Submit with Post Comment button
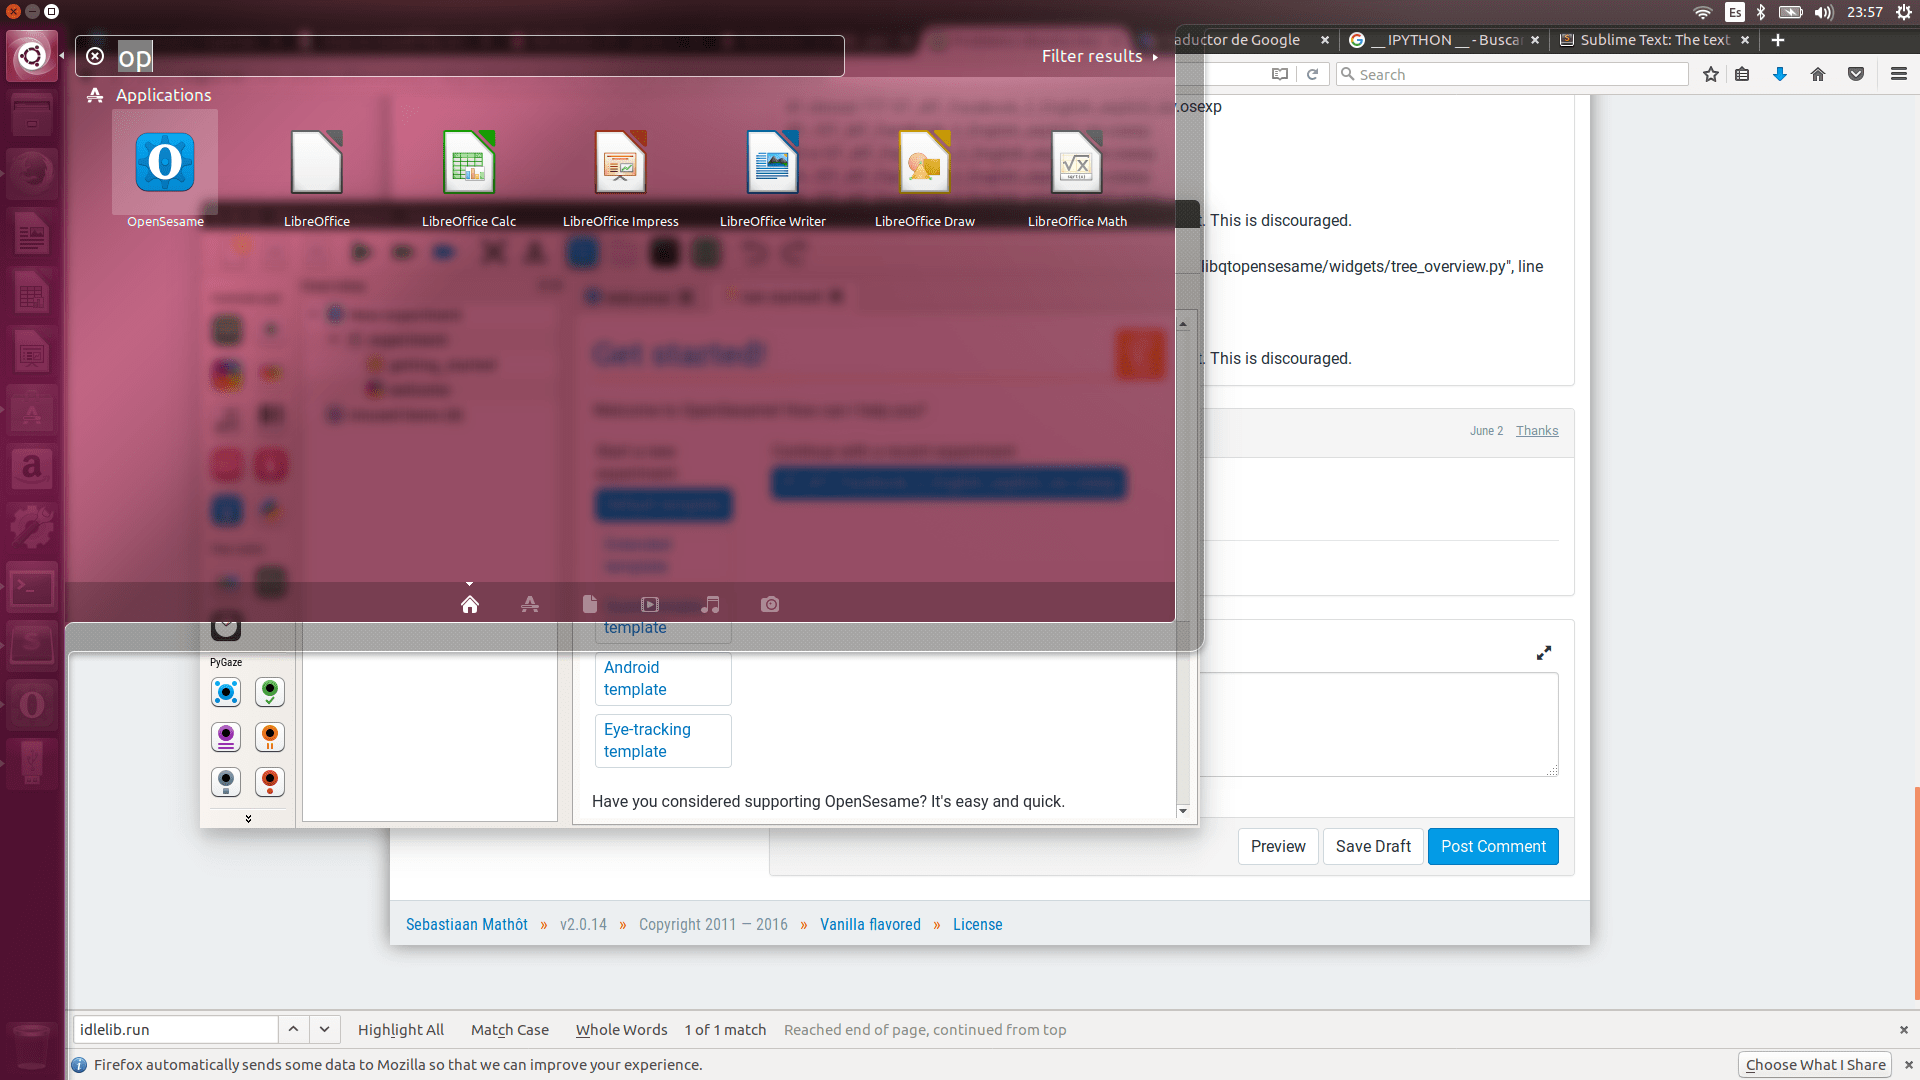Screen dimensions: 1920x1080 point(1493,847)
